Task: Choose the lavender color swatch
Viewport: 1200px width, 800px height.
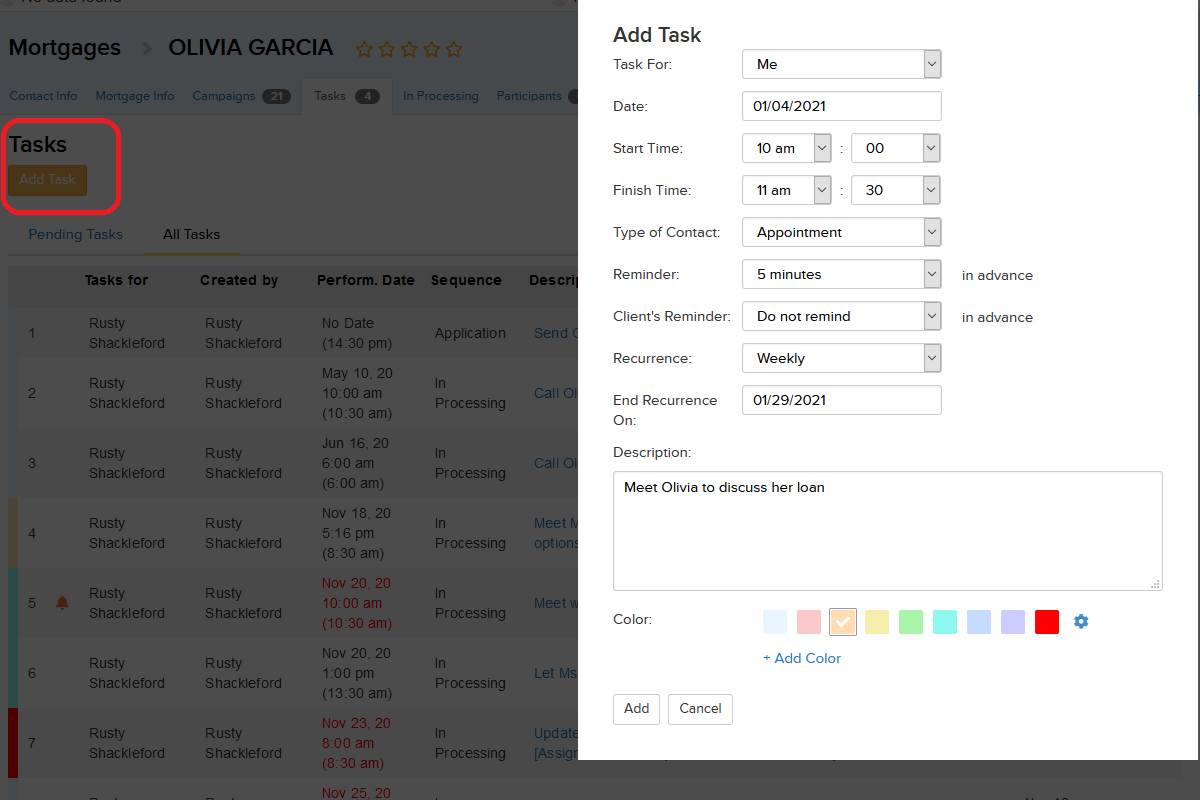Action: pyautogui.click(x=1013, y=621)
